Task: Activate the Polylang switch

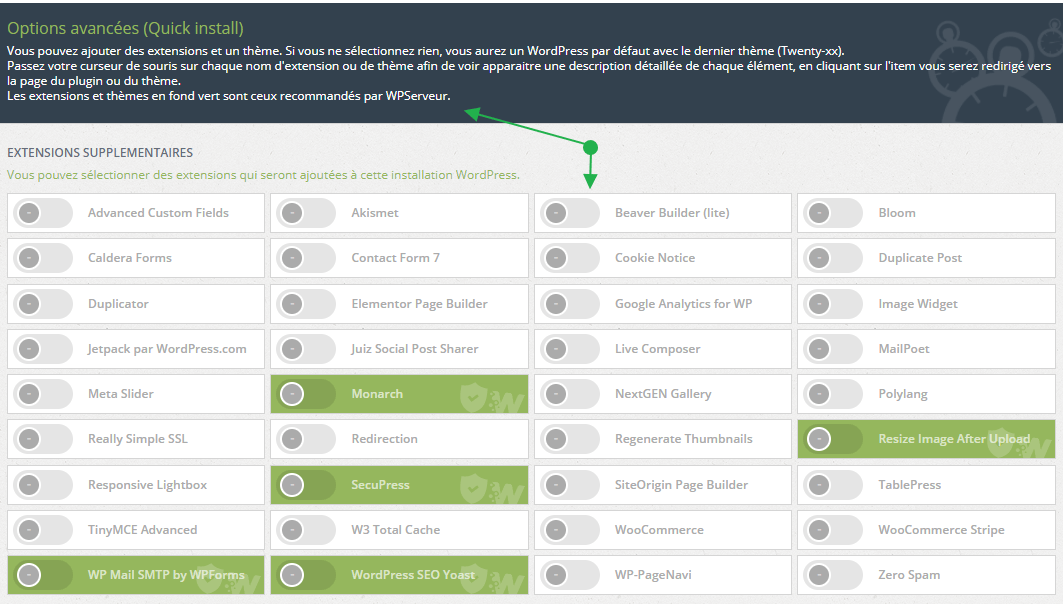Action: pos(833,394)
